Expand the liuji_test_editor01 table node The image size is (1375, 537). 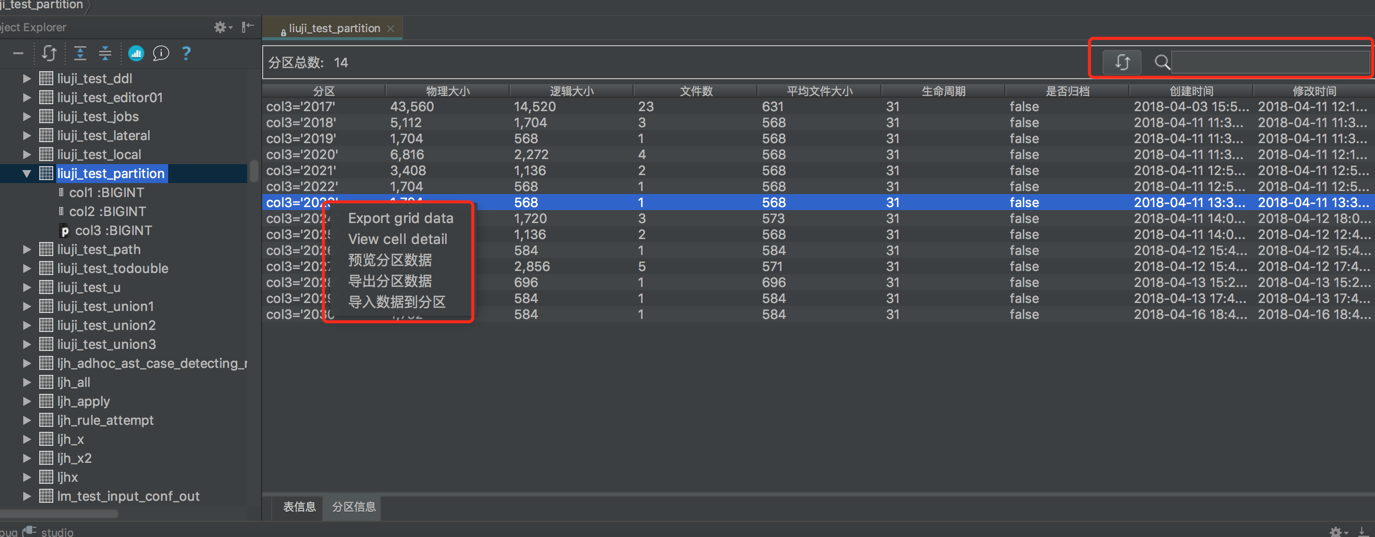click(27, 97)
